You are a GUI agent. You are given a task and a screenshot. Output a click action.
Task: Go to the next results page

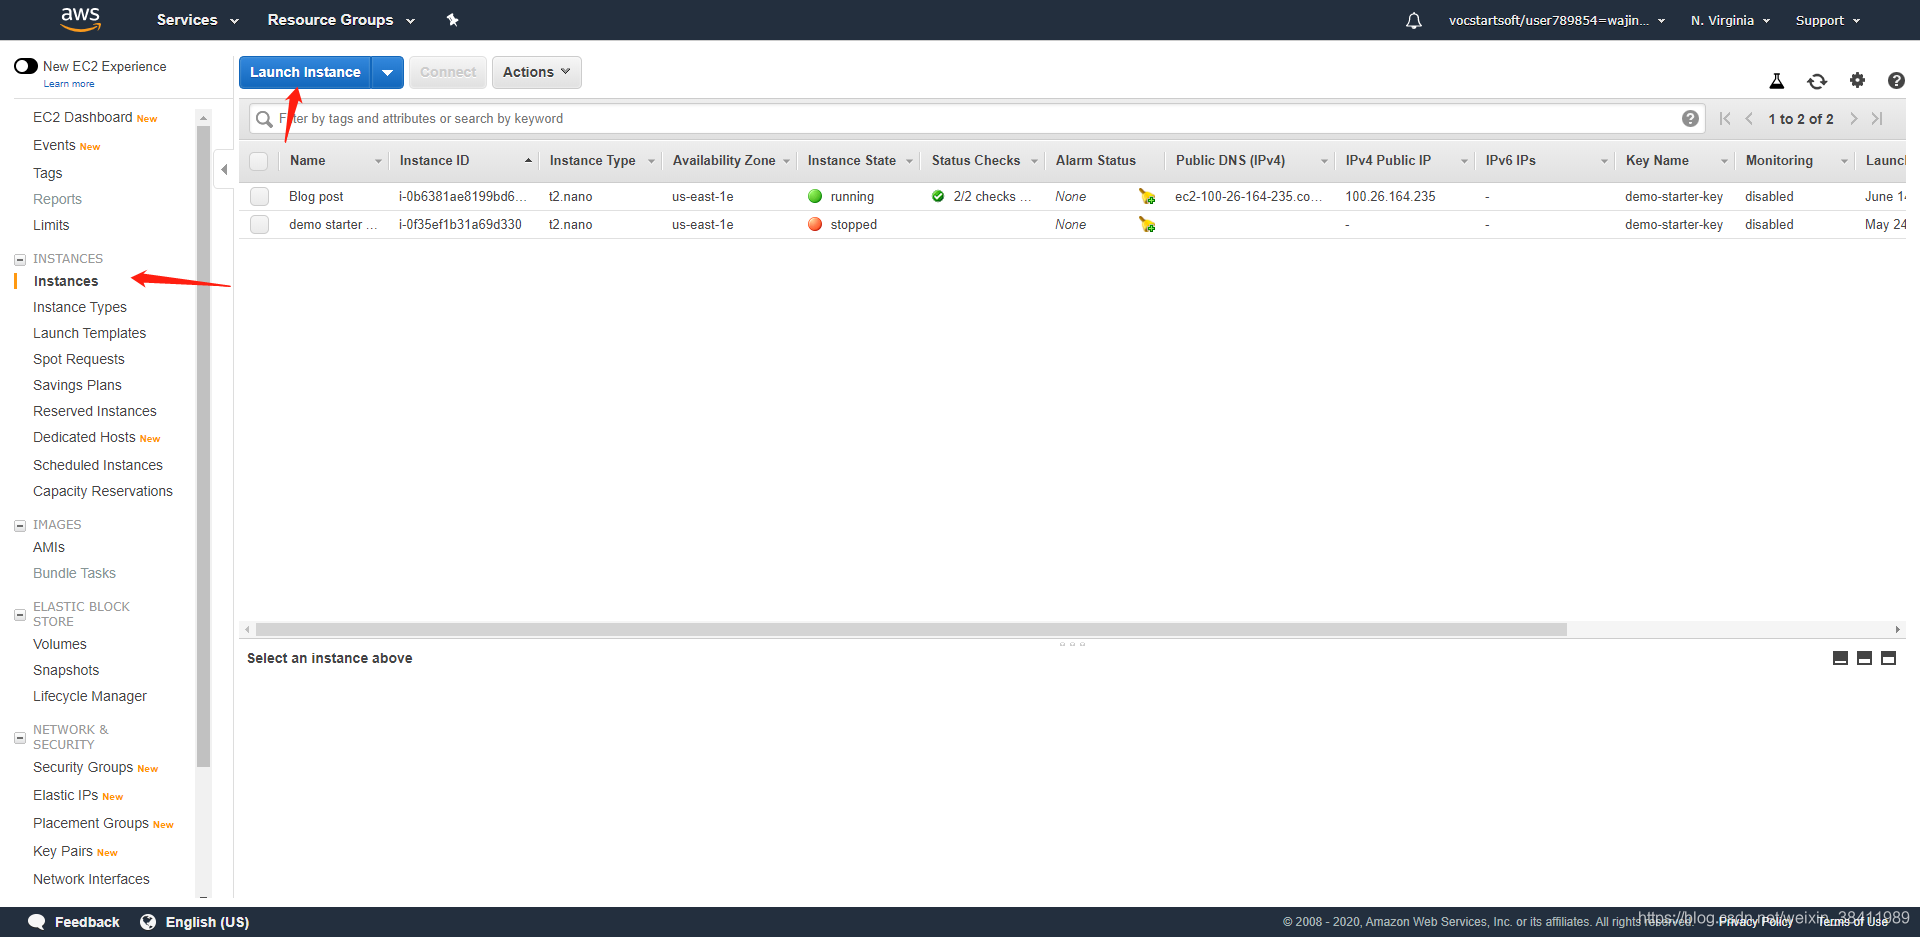pyautogui.click(x=1853, y=118)
